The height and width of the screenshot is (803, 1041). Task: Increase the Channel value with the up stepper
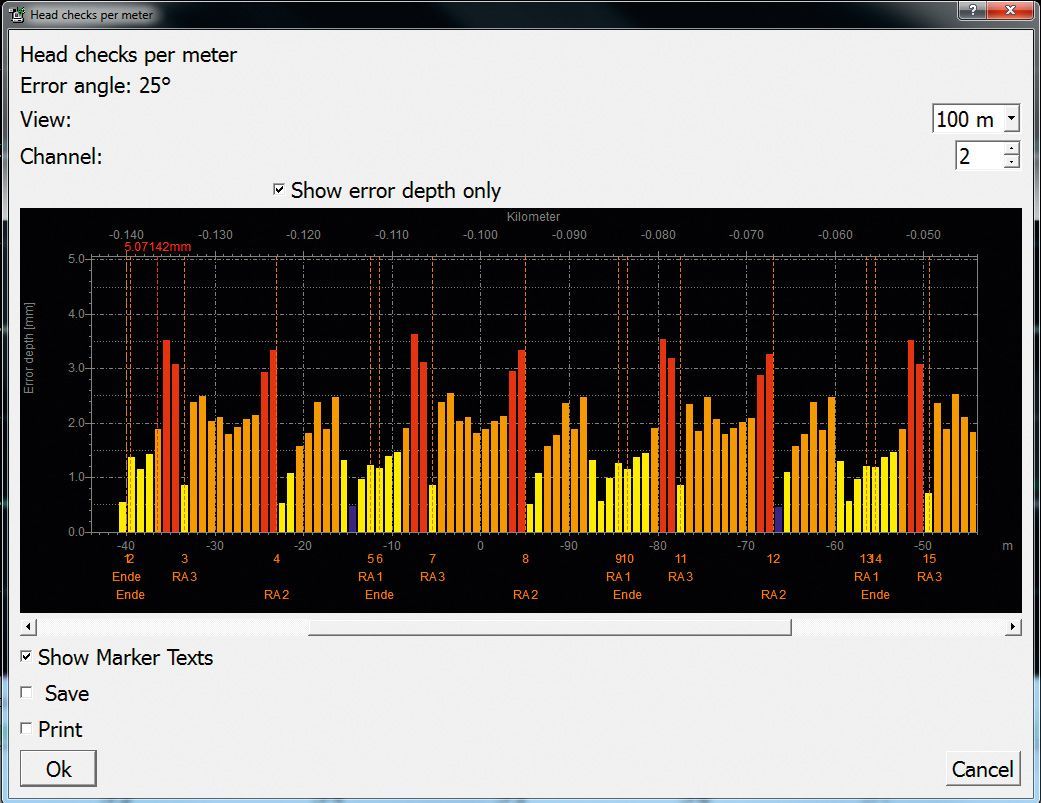1012,149
